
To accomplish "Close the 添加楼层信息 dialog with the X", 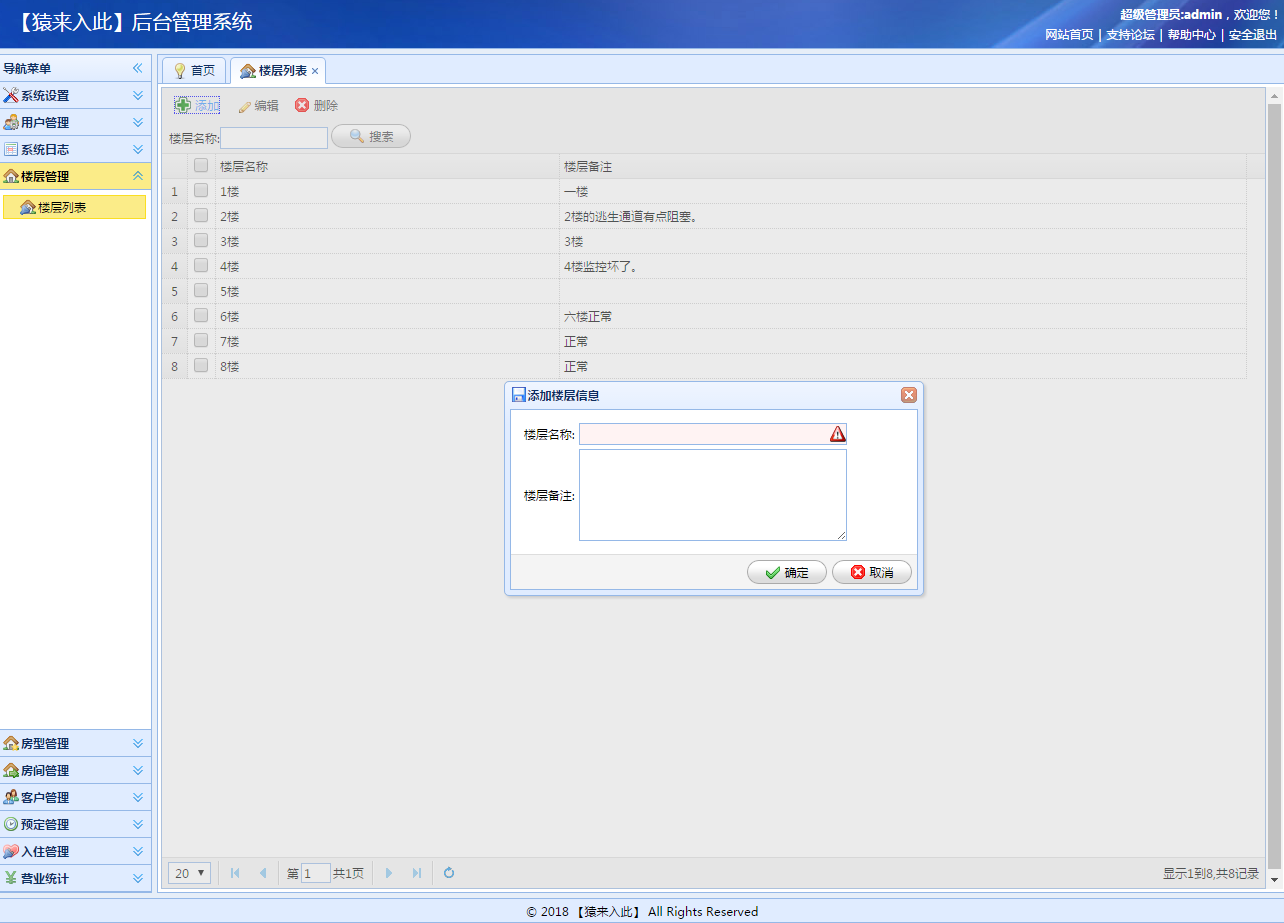I will coord(909,395).
